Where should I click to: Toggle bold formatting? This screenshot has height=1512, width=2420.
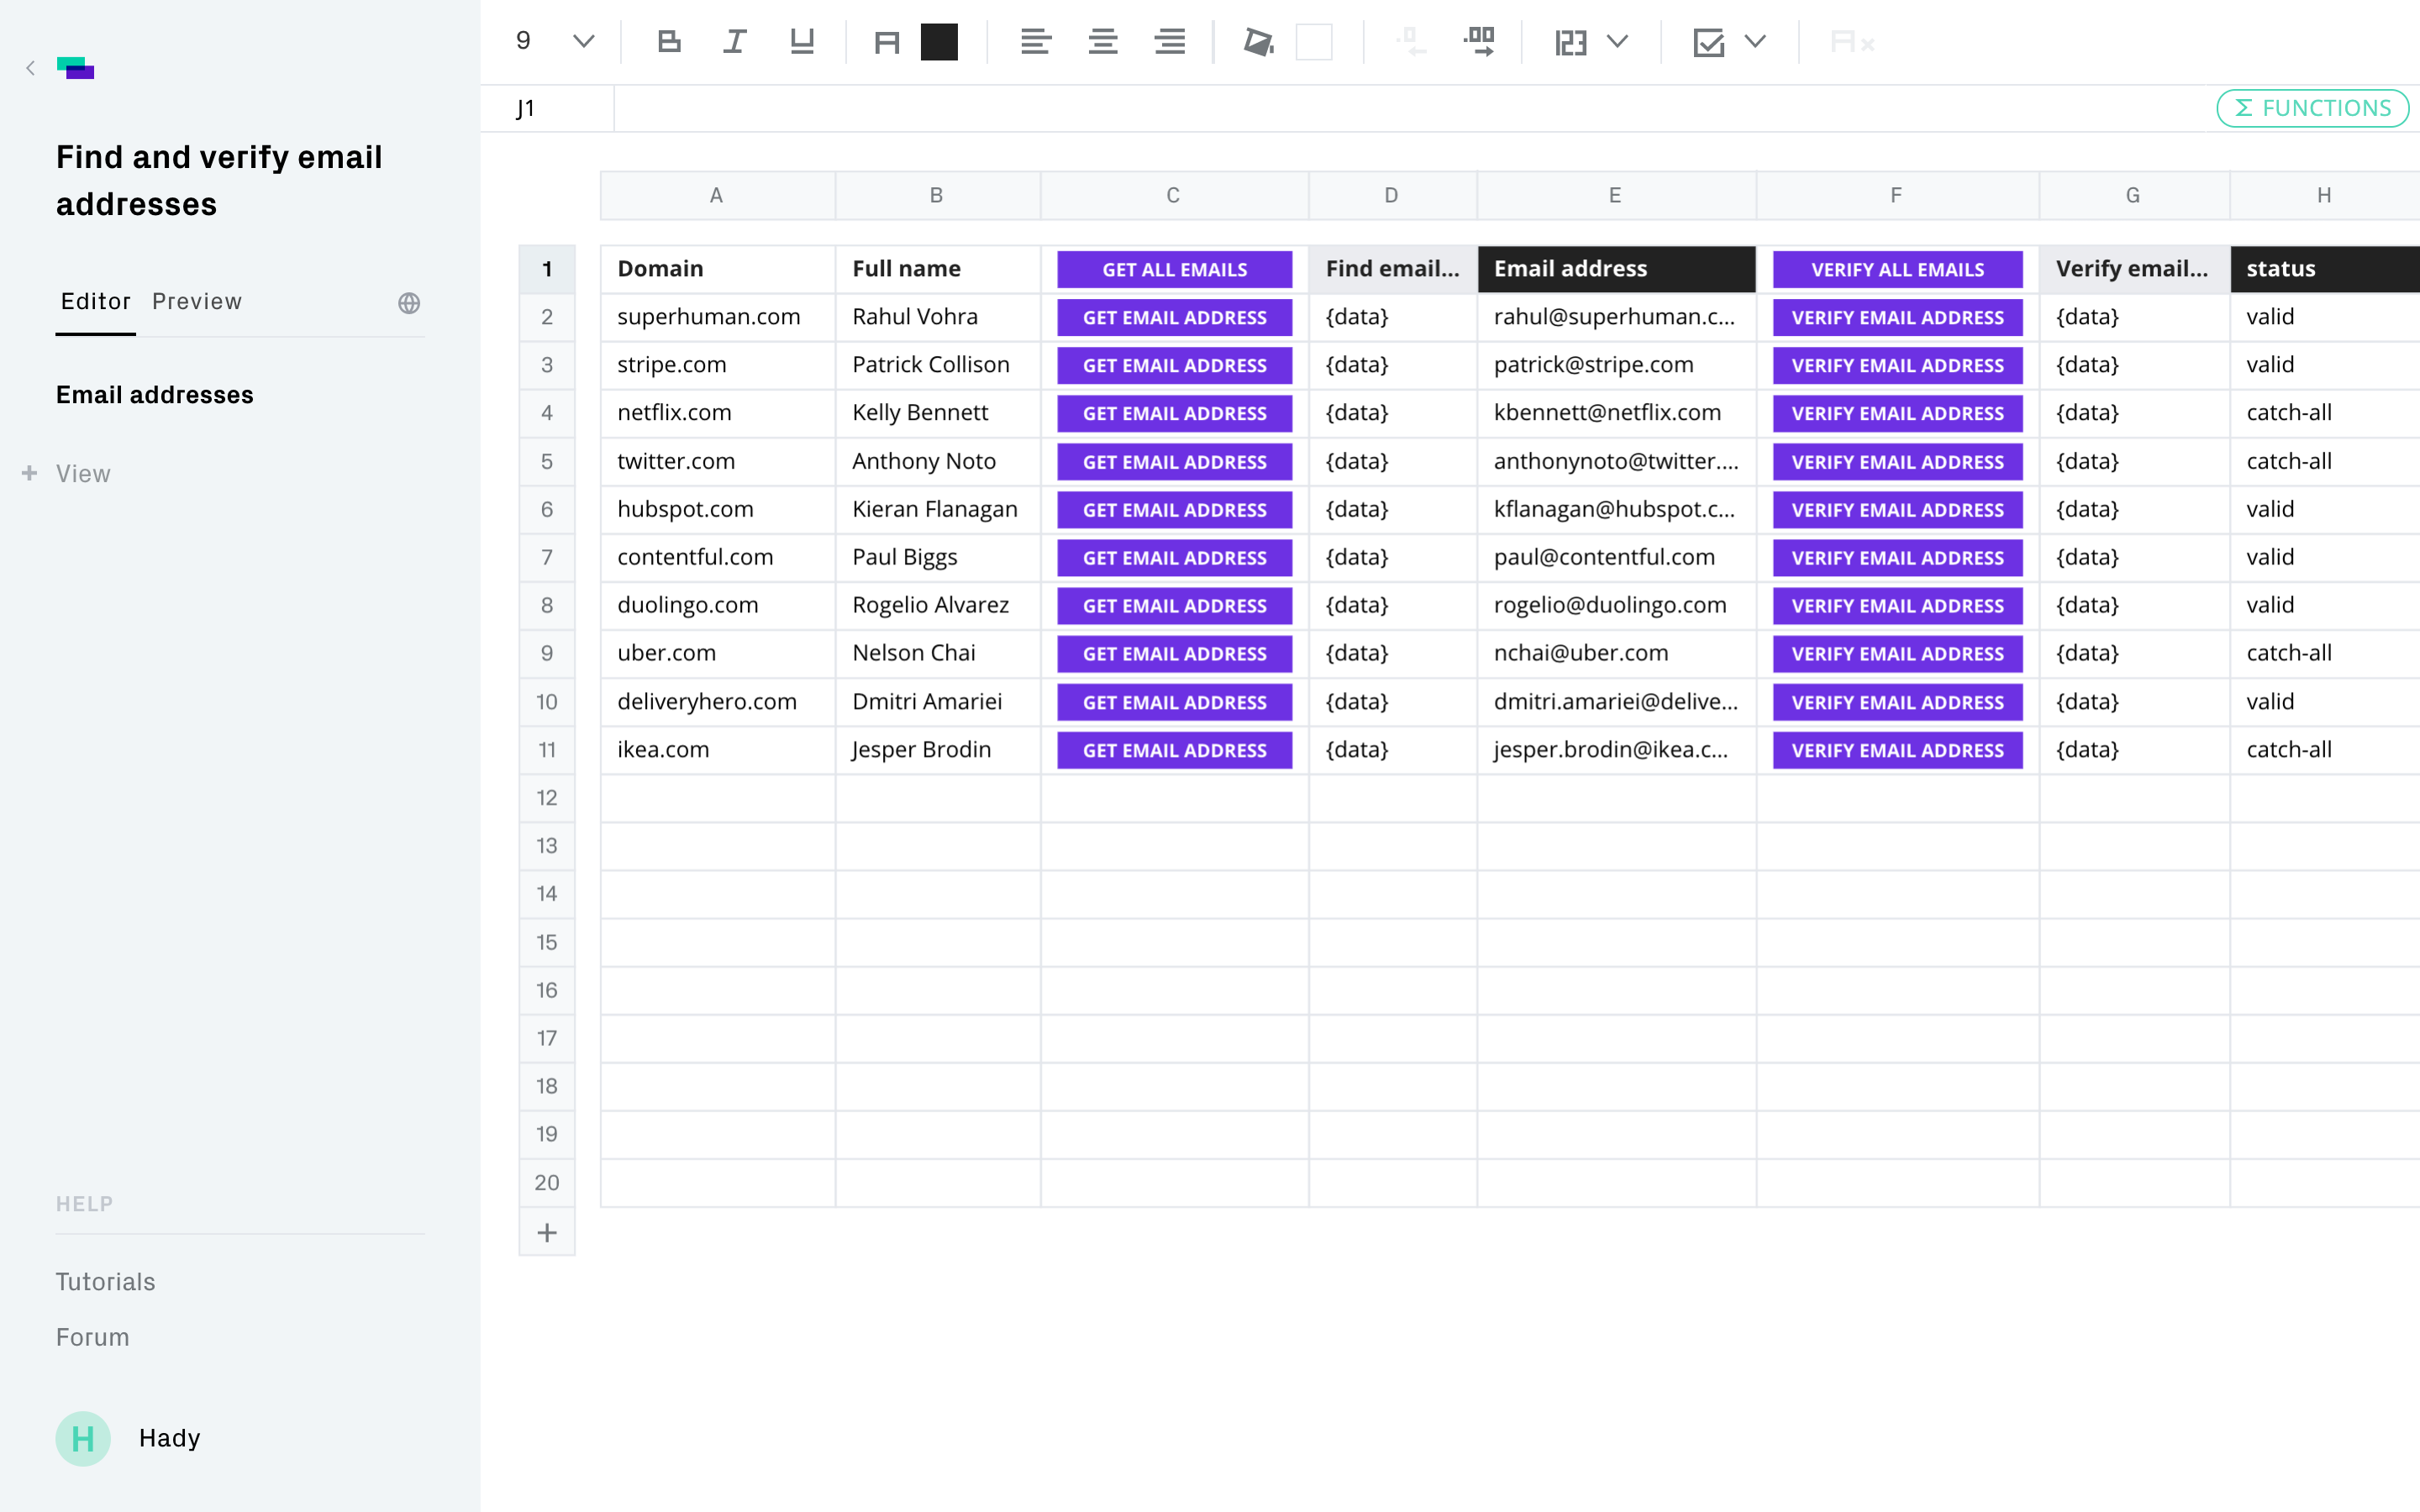pos(669,42)
